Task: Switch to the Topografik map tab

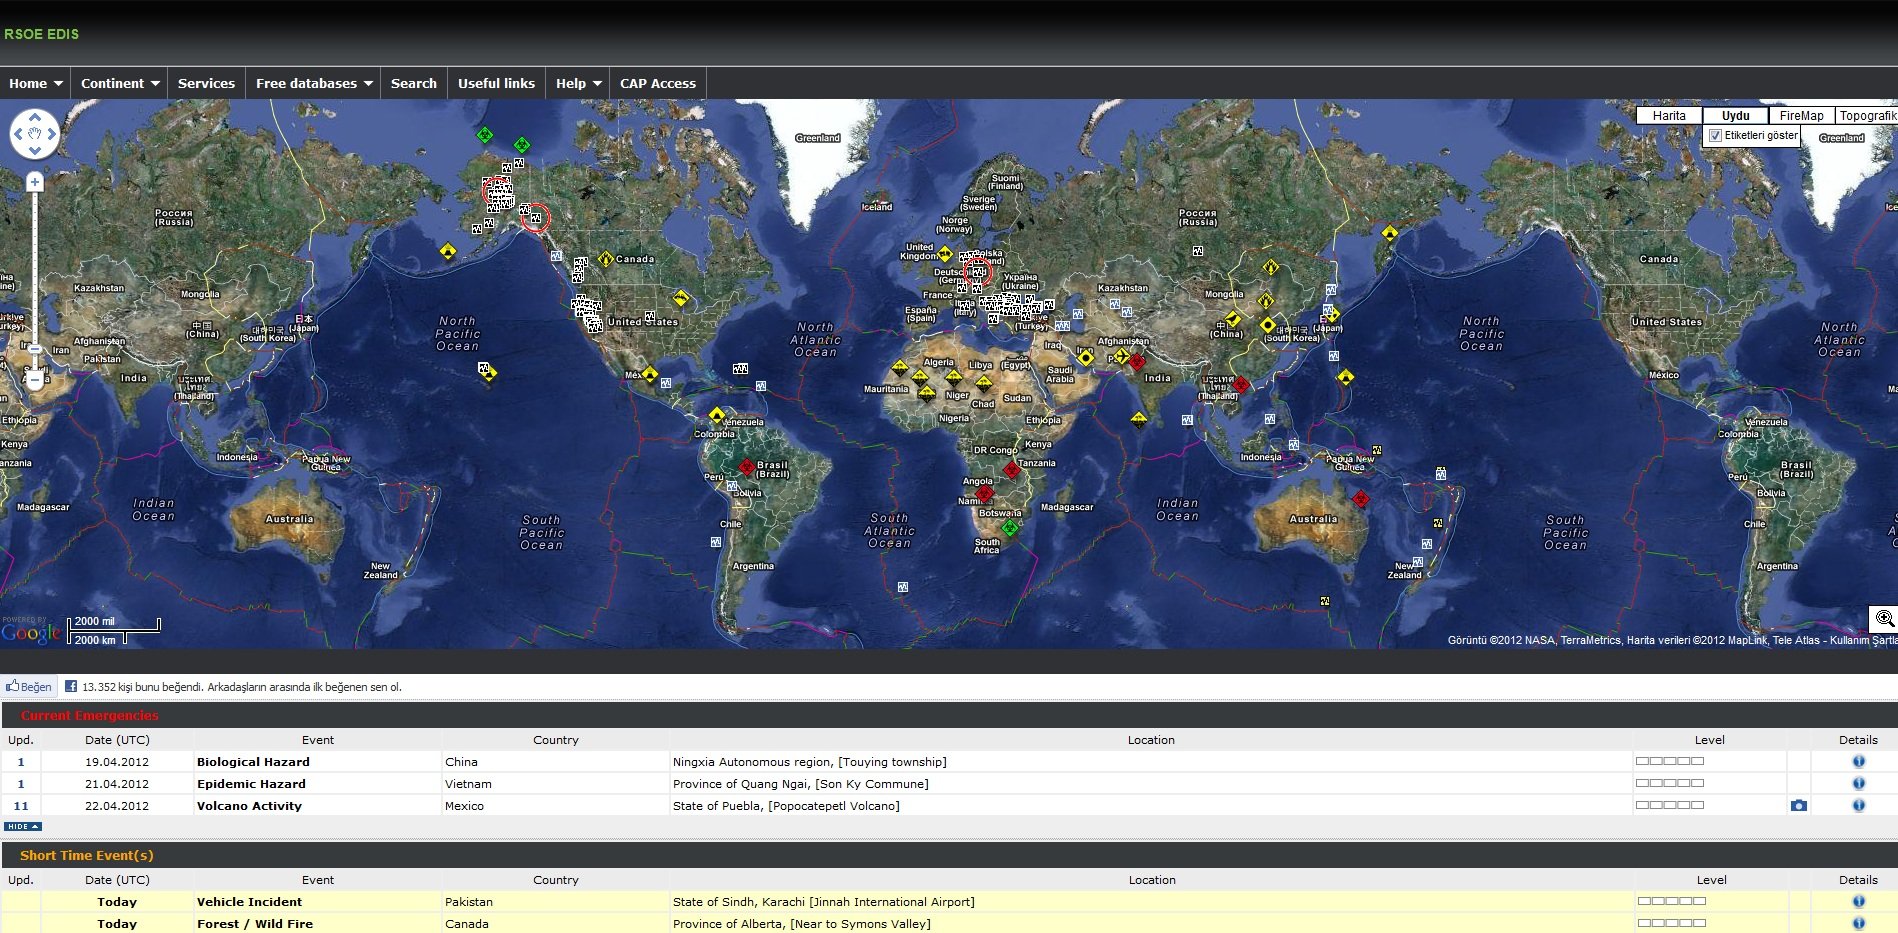Action: click(1867, 116)
